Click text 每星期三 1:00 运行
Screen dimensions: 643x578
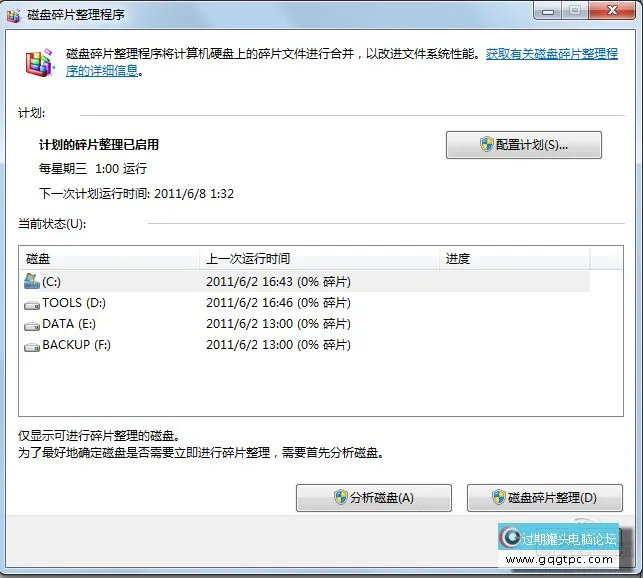(x=93, y=169)
